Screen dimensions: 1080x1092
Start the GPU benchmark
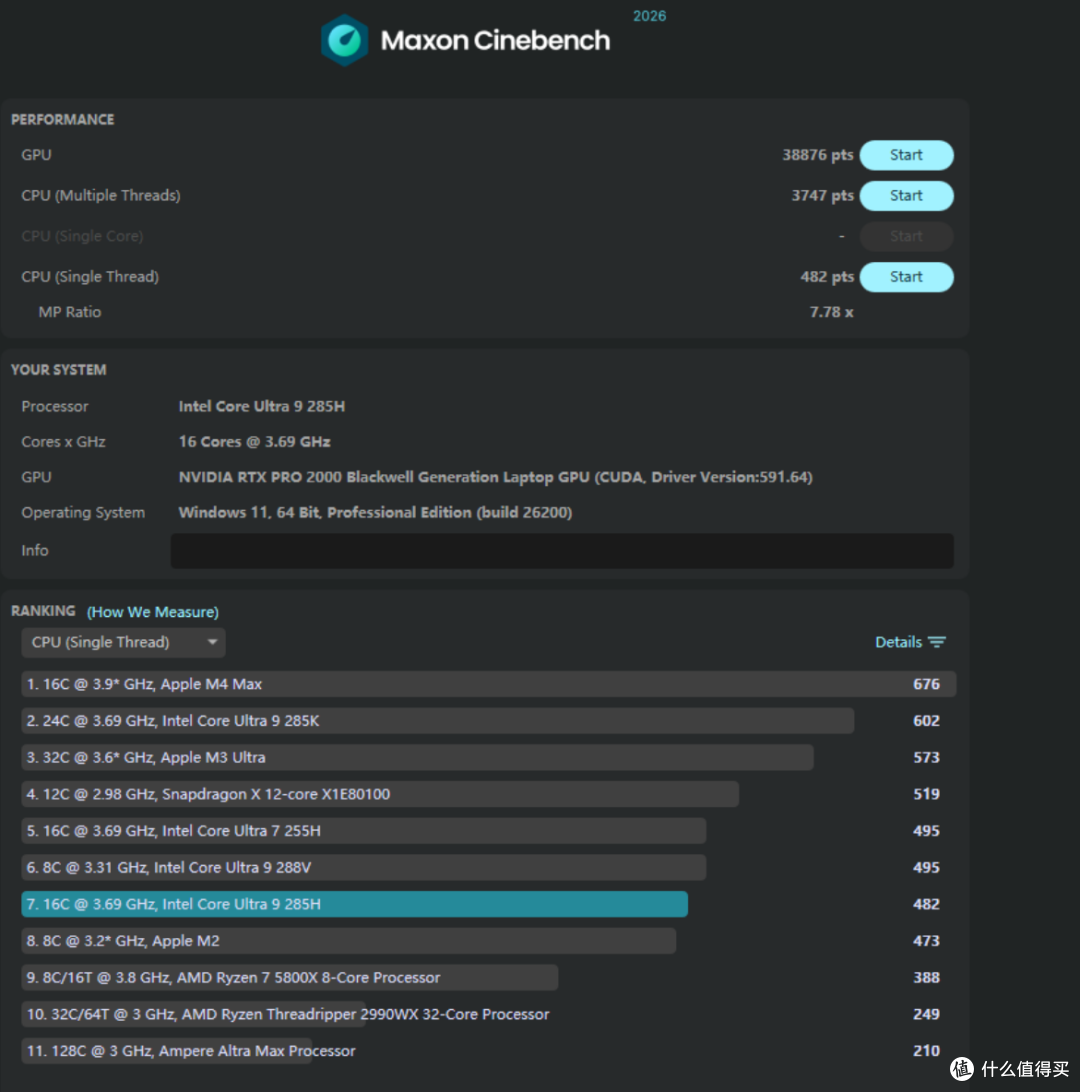pyautogui.click(x=906, y=155)
